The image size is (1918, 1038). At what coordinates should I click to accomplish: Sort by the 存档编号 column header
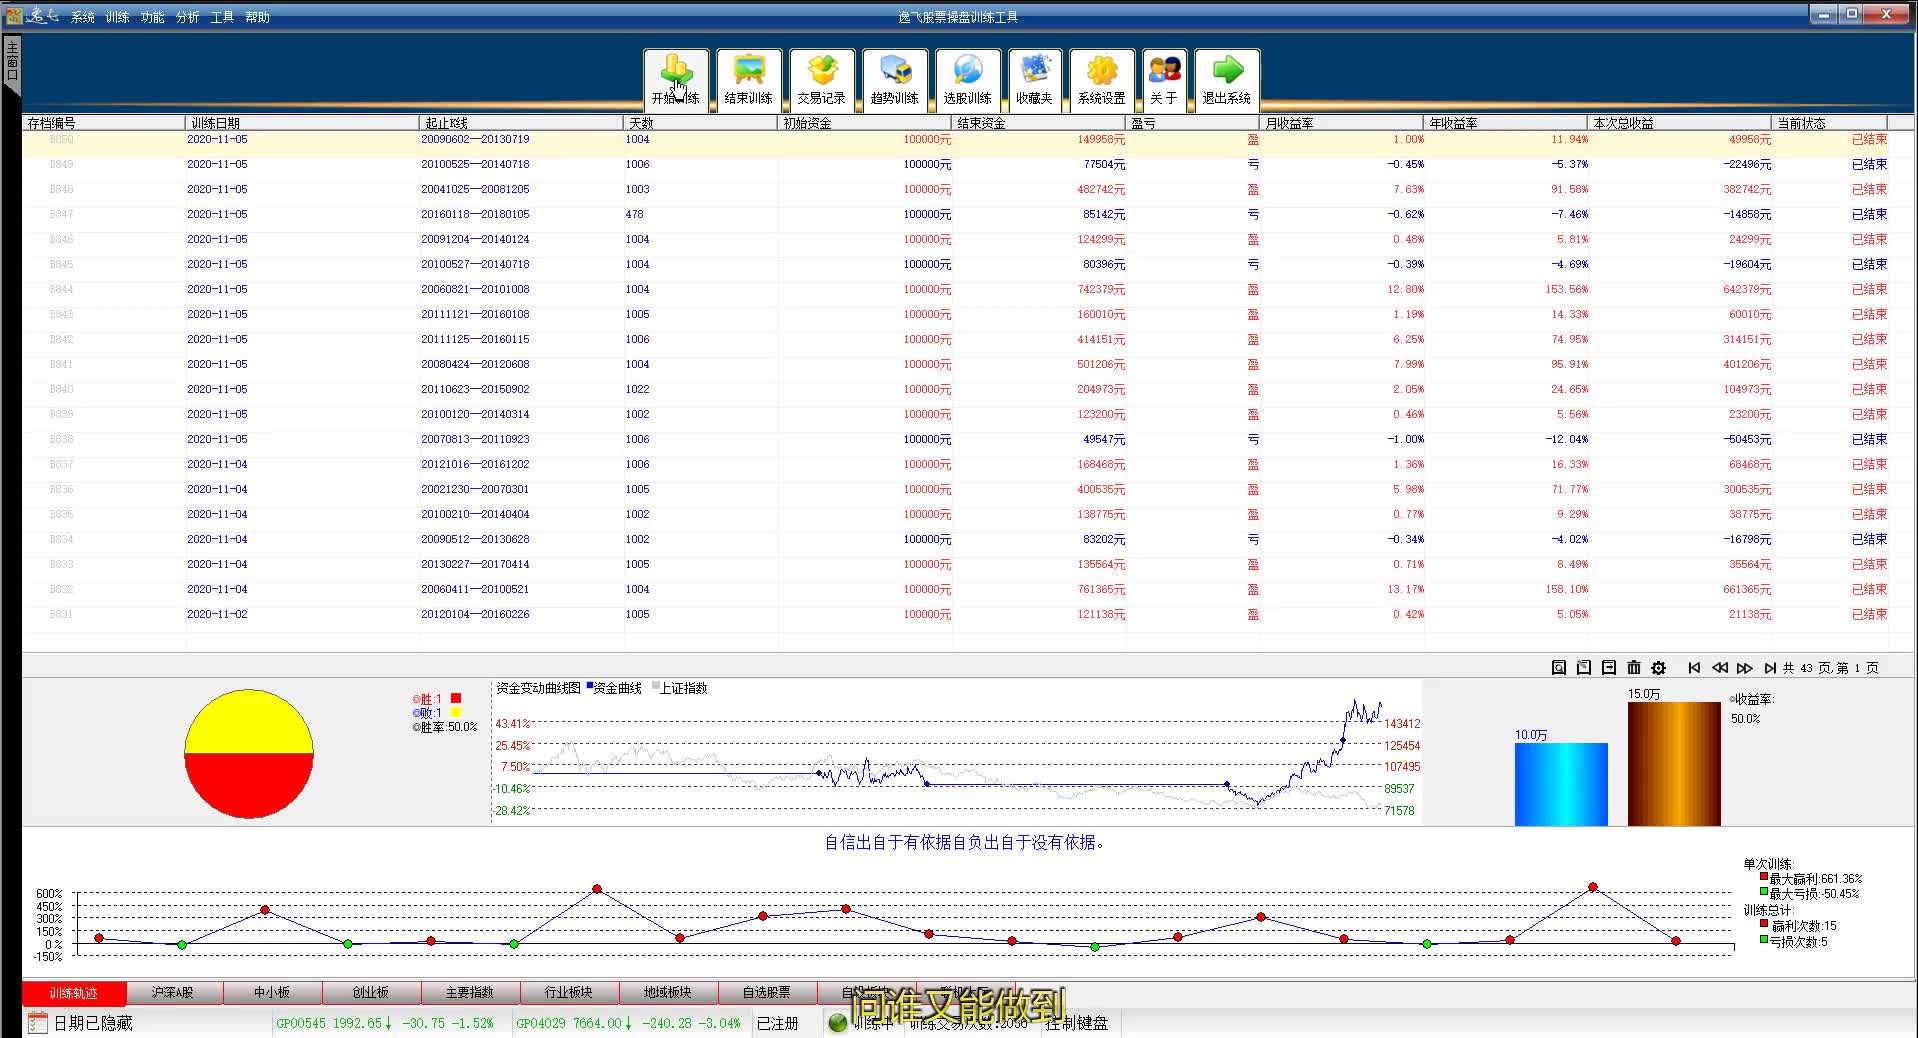point(104,123)
